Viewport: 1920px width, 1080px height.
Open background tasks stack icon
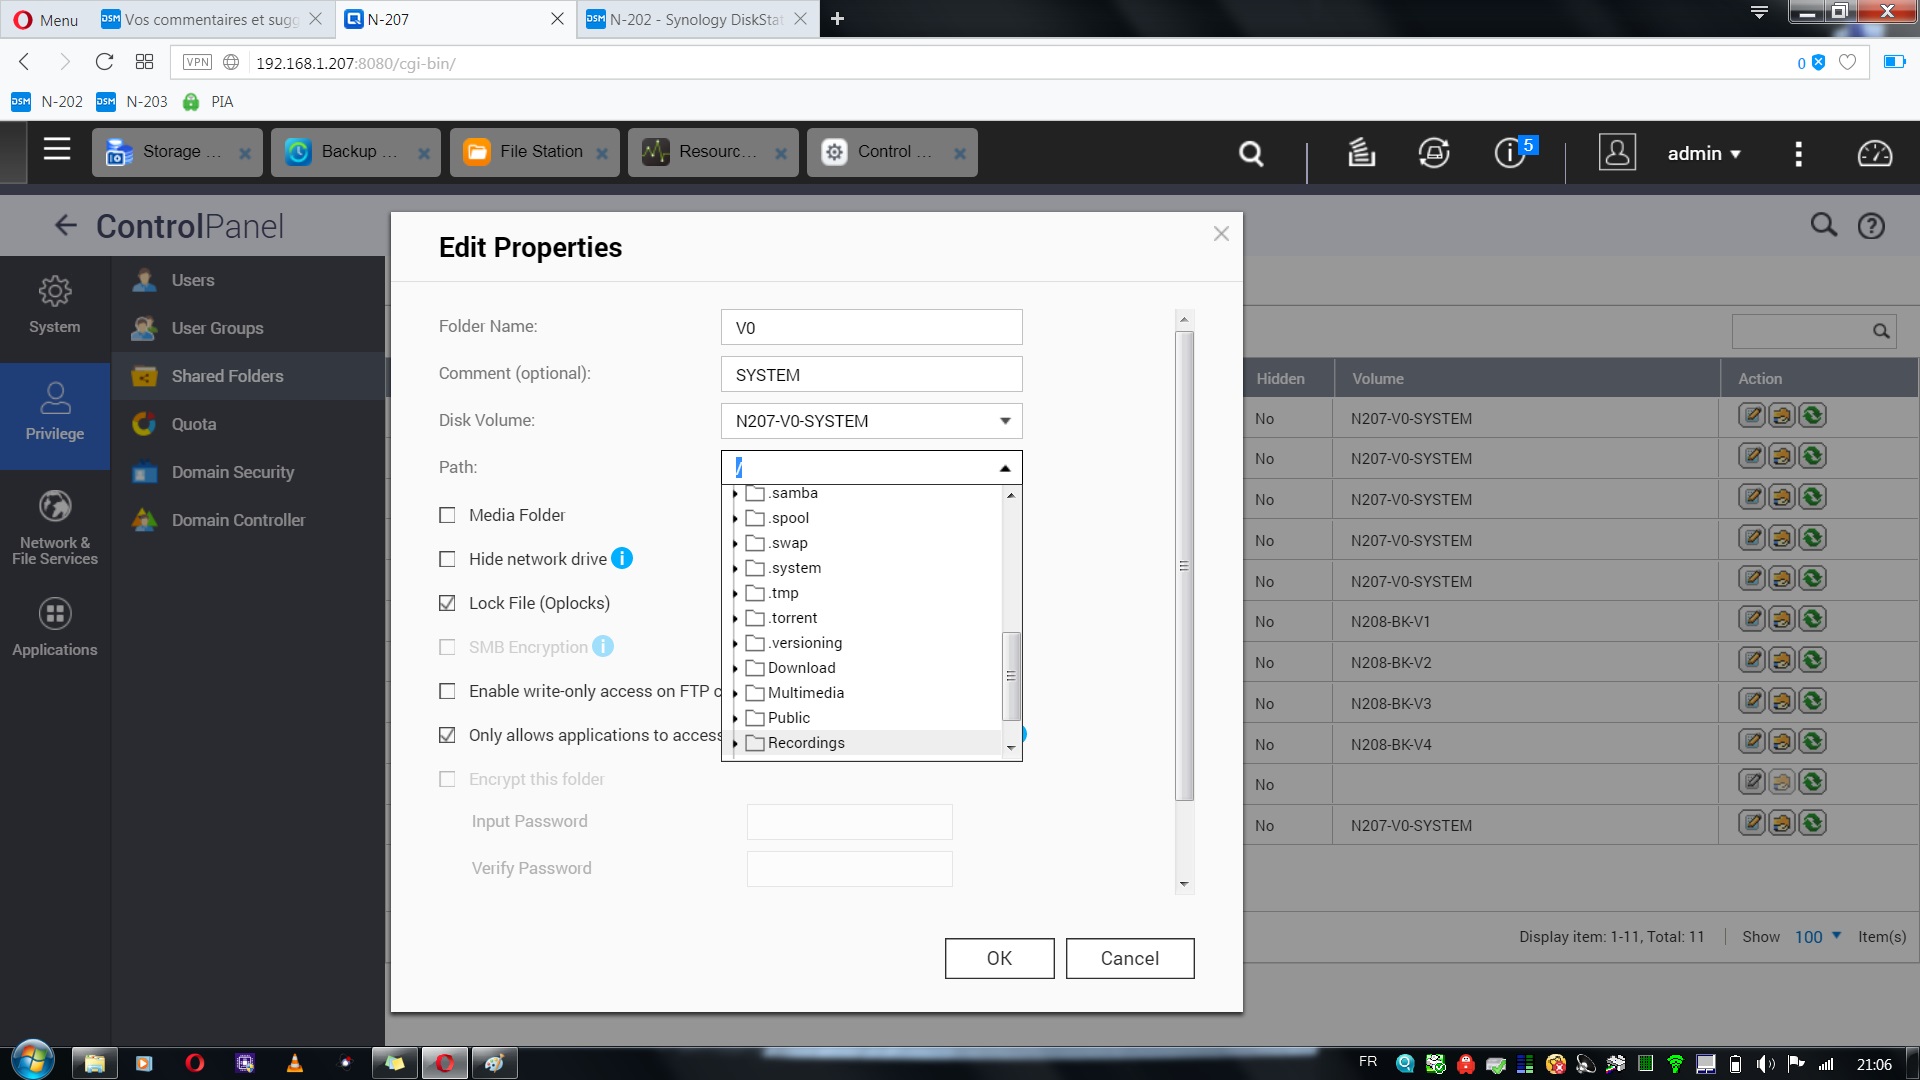1361,152
